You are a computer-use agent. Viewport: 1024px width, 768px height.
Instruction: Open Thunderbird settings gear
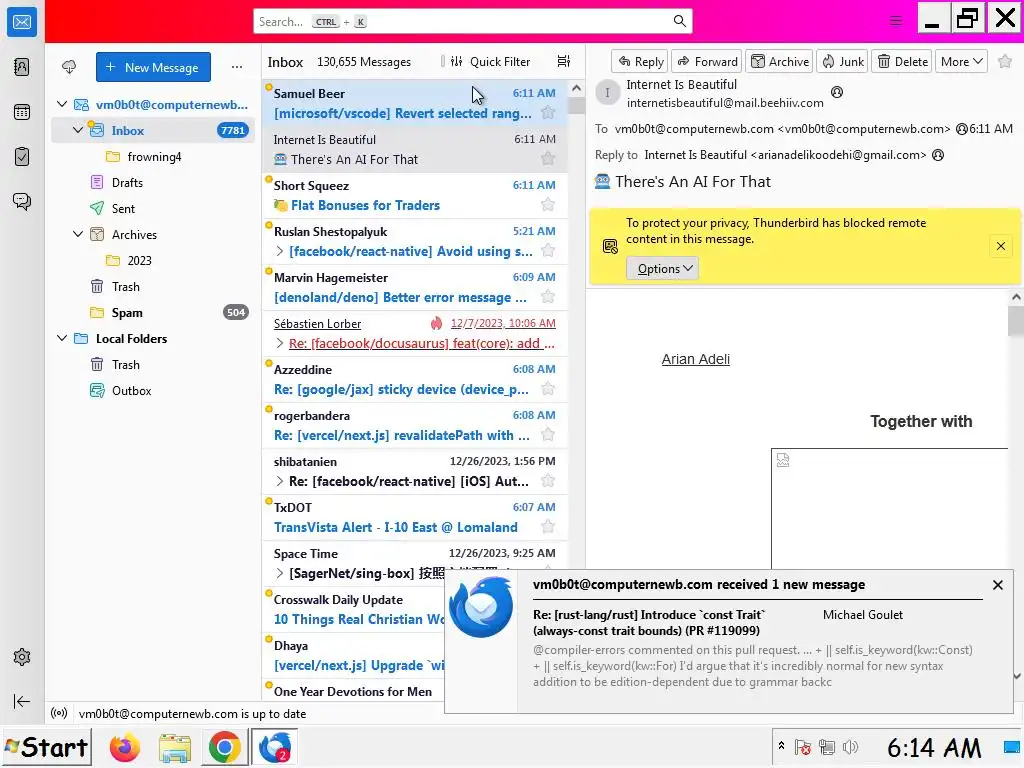click(22, 657)
